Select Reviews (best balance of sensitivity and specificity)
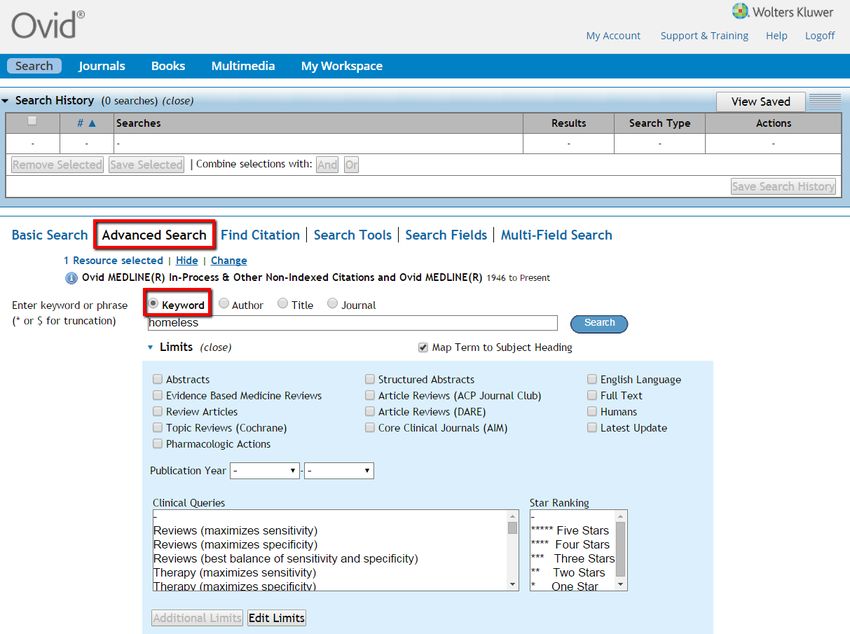The image size is (850, 634). pyautogui.click(x=286, y=559)
